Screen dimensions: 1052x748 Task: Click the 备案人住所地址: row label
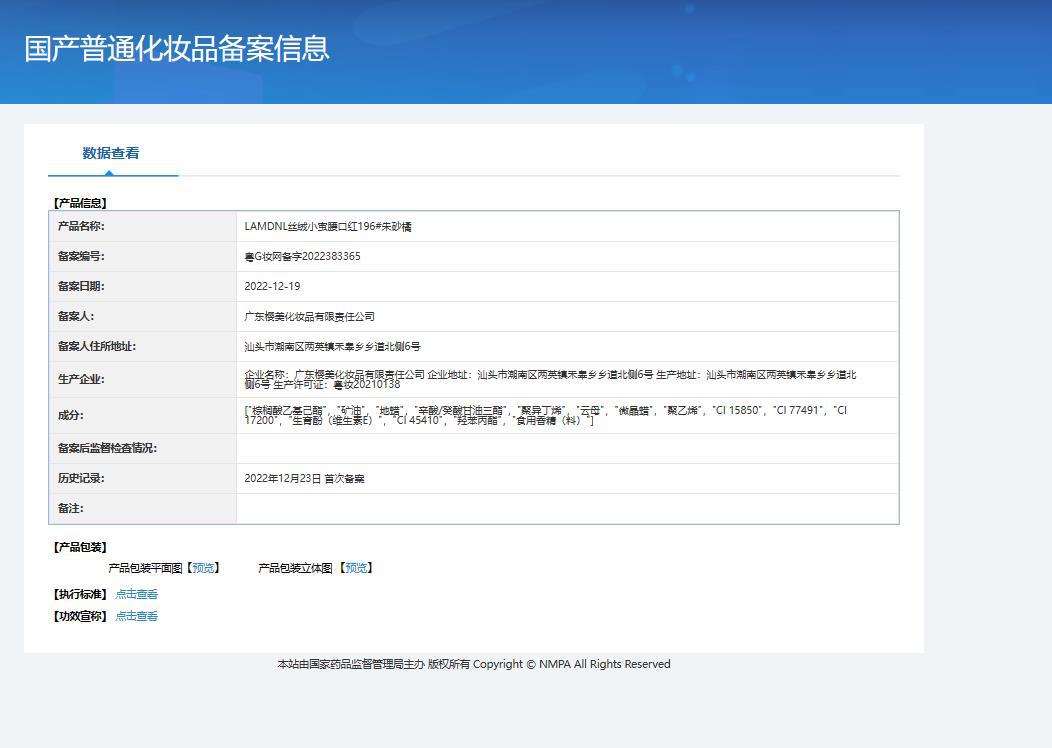pyautogui.click(x=97, y=347)
